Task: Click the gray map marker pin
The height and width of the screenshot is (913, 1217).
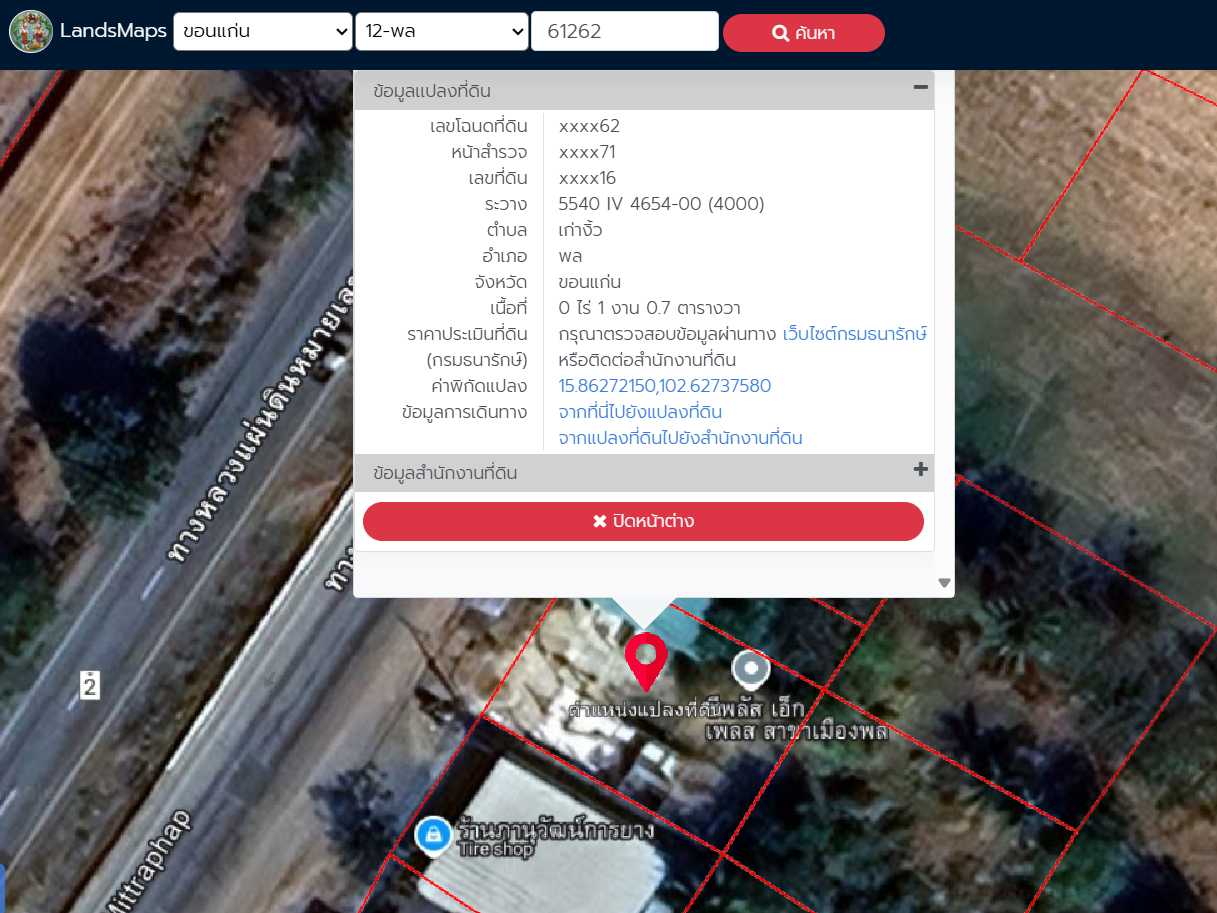Action: coord(750,668)
